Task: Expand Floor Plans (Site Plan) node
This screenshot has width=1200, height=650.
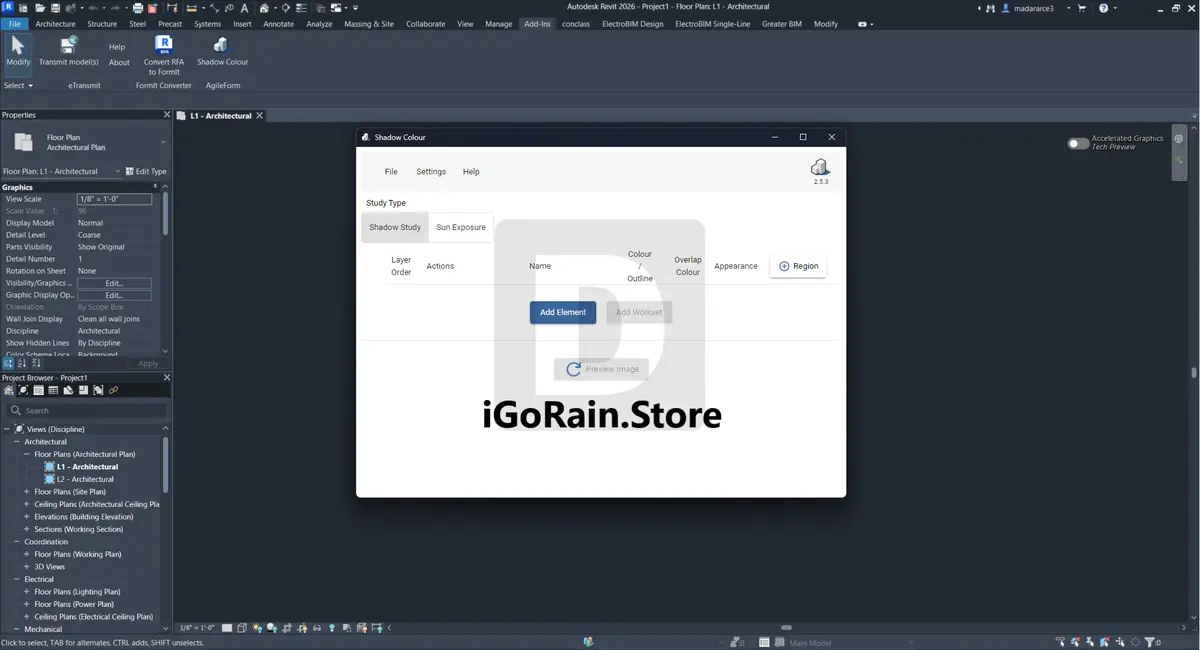Action: point(27,492)
